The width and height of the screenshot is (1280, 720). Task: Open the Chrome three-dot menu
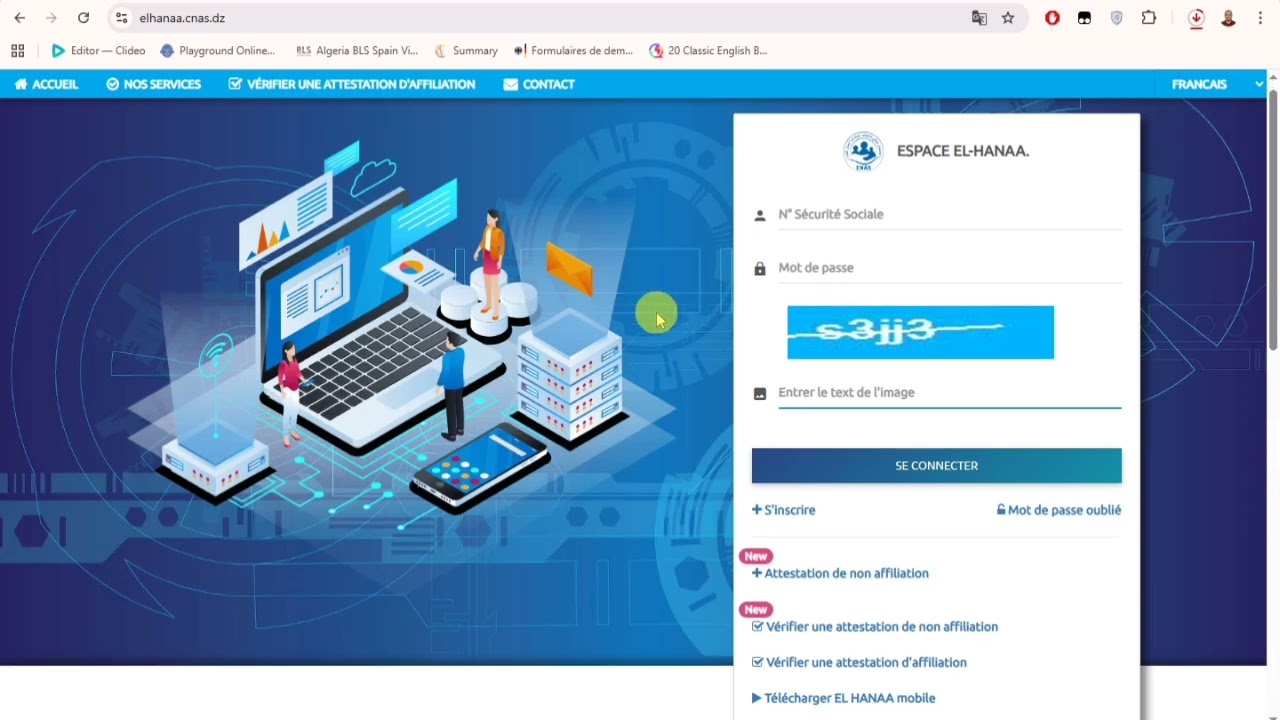[x=1260, y=18]
